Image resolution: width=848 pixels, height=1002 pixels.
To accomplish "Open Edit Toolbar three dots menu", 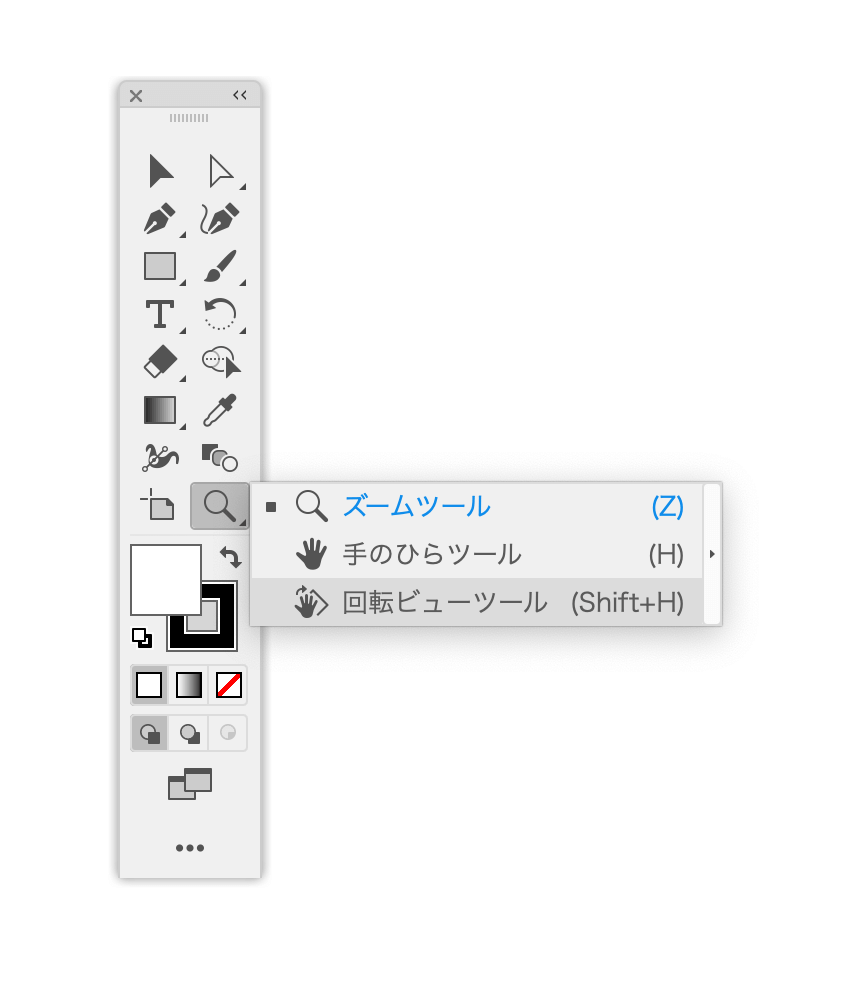I will [x=190, y=848].
